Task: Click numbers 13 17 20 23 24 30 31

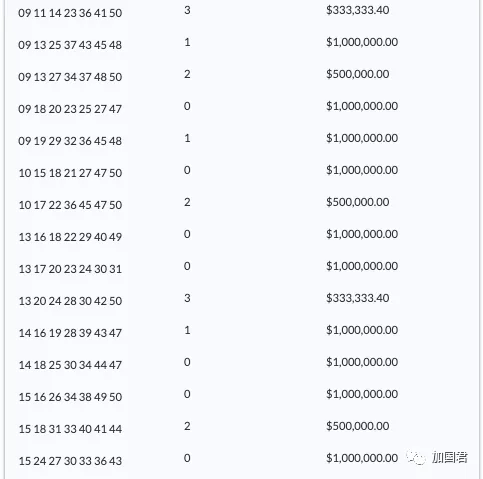Action: [70, 269]
